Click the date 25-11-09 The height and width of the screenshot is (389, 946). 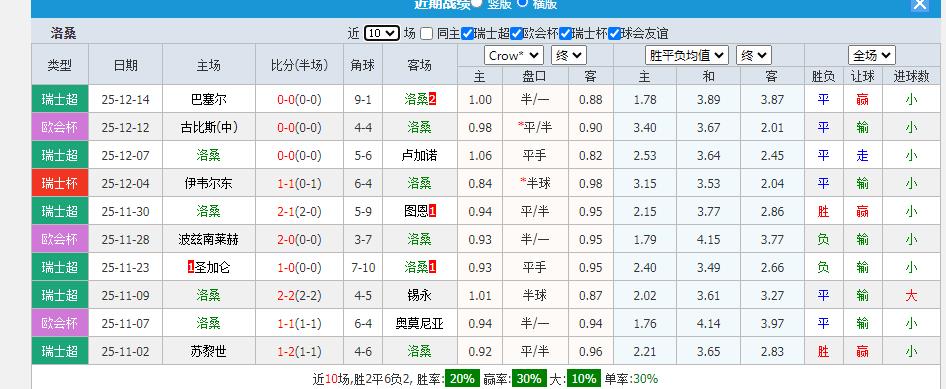tap(125, 296)
